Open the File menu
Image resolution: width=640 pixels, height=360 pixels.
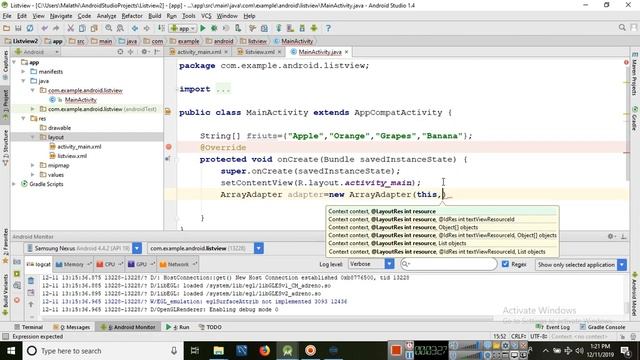click(7, 16)
